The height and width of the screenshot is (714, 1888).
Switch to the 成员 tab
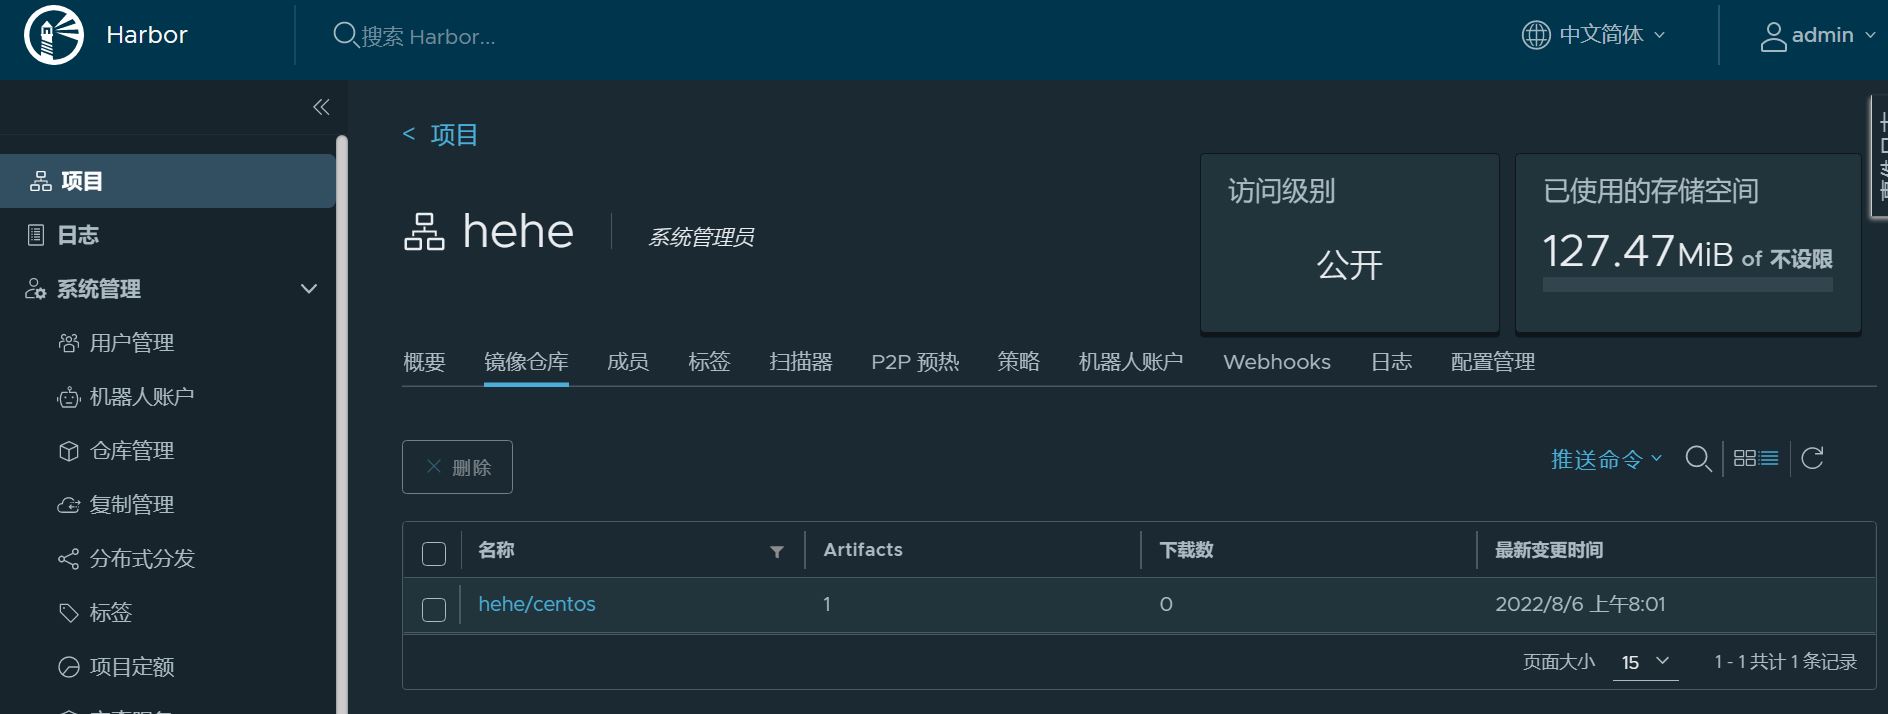pos(628,362)
